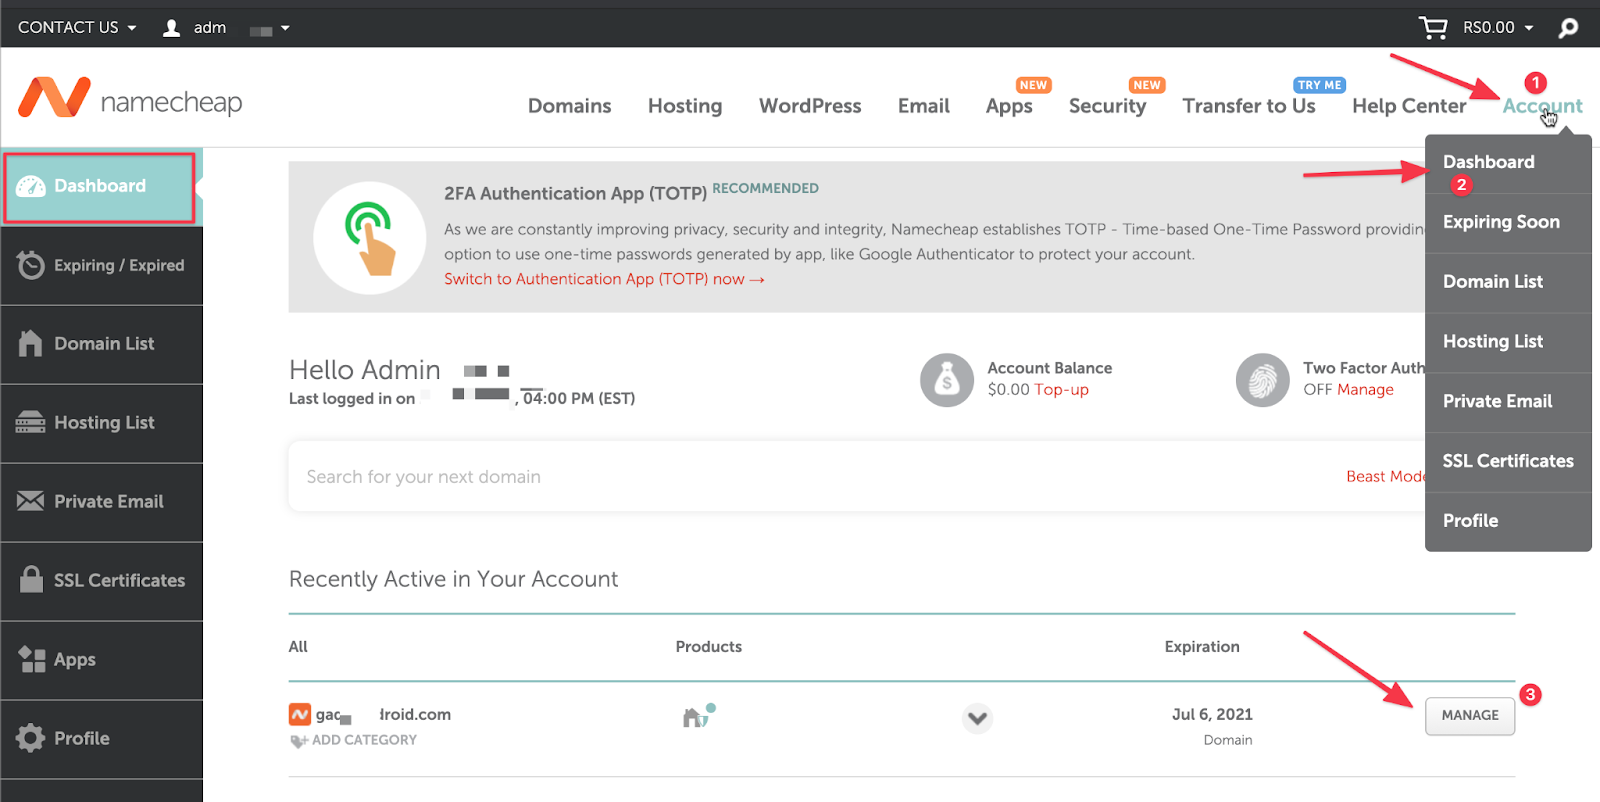Open the Apps menu in the top navigation
The width and height of the screenshot is (1600, 802).
1009,106
